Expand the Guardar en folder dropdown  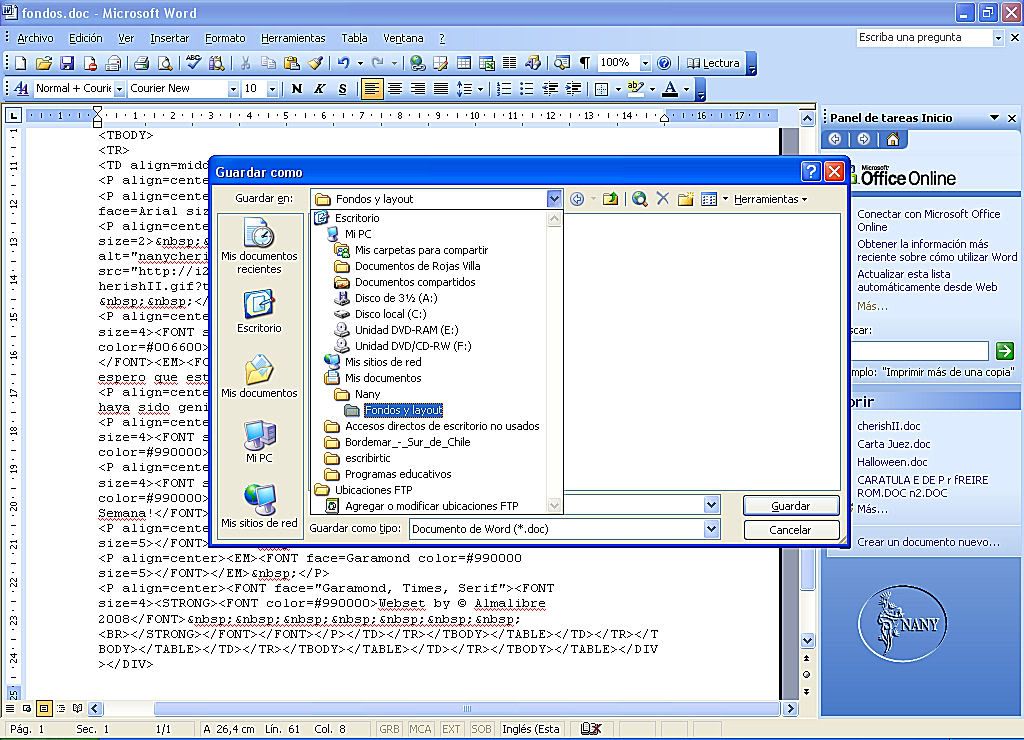(554, 199)
